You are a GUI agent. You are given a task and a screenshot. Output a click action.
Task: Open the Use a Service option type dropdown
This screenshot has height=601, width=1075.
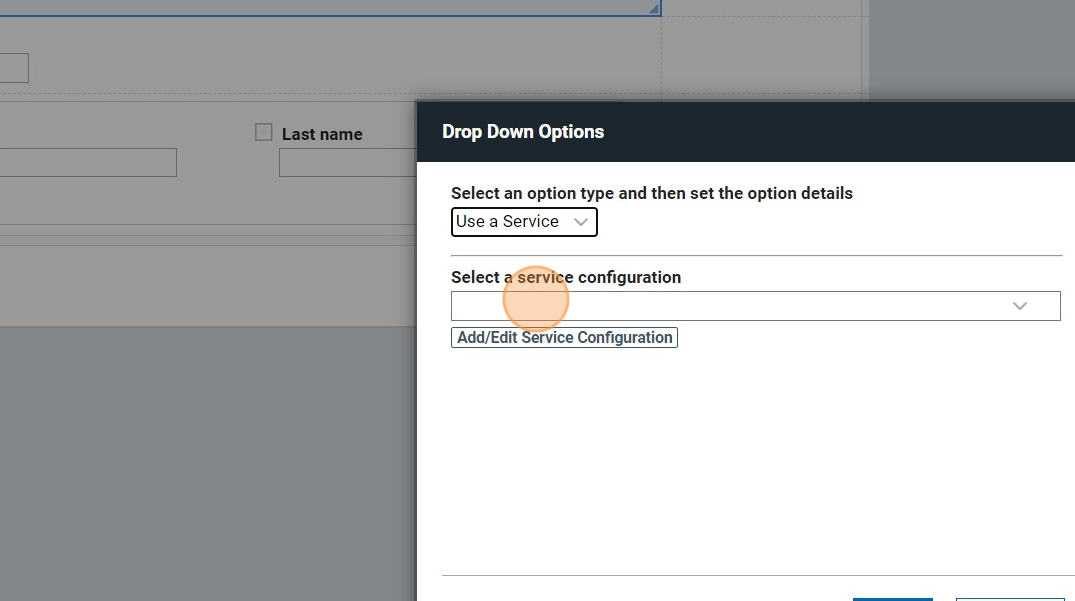(524, 222)
